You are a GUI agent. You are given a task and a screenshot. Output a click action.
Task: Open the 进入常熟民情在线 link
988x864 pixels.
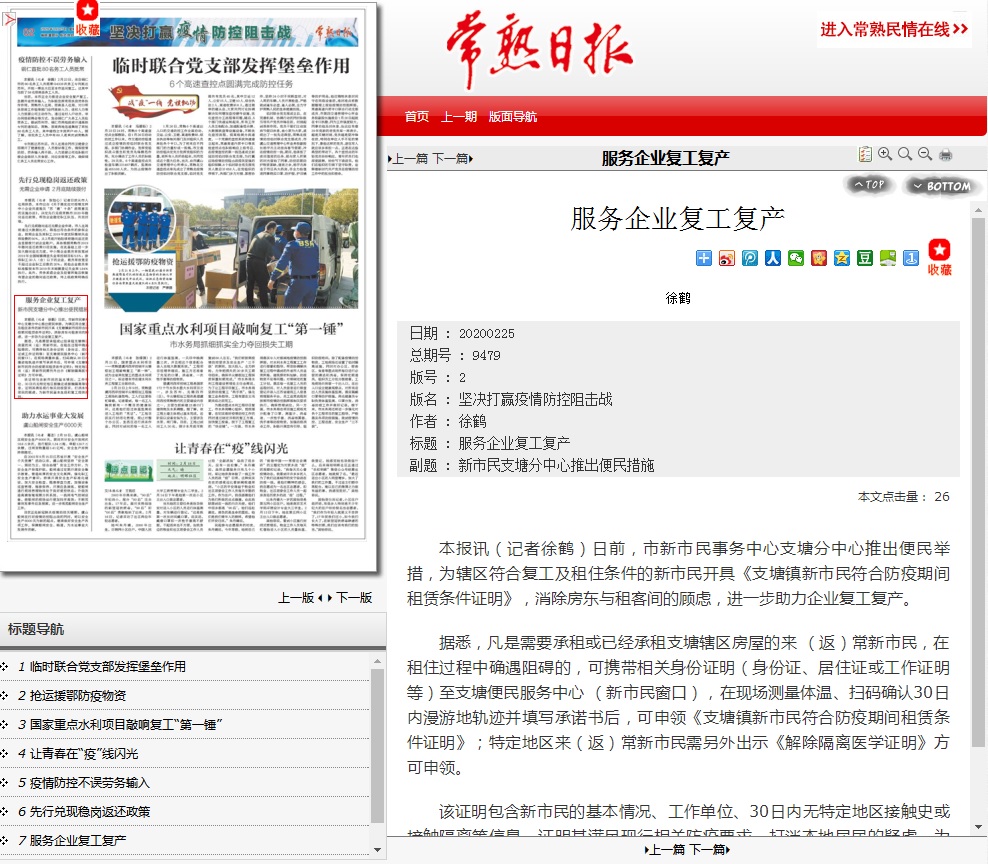click(893, 29)
